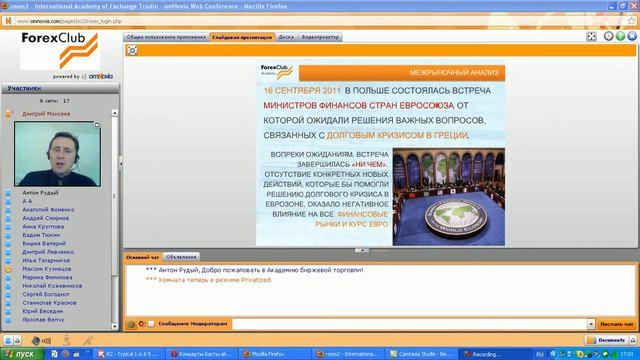Screen dimensions: 640x360
Task: Click the participants list scroll-down arrow
Action: 115,327
